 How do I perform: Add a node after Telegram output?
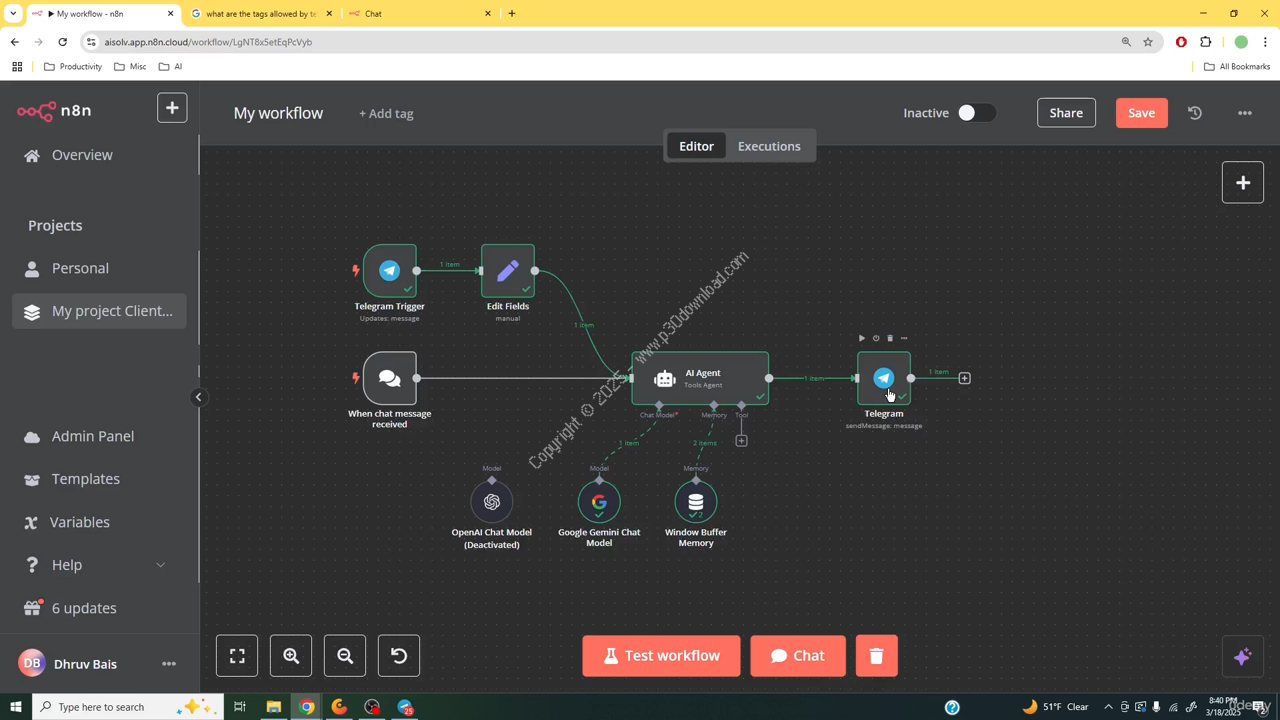964,378
